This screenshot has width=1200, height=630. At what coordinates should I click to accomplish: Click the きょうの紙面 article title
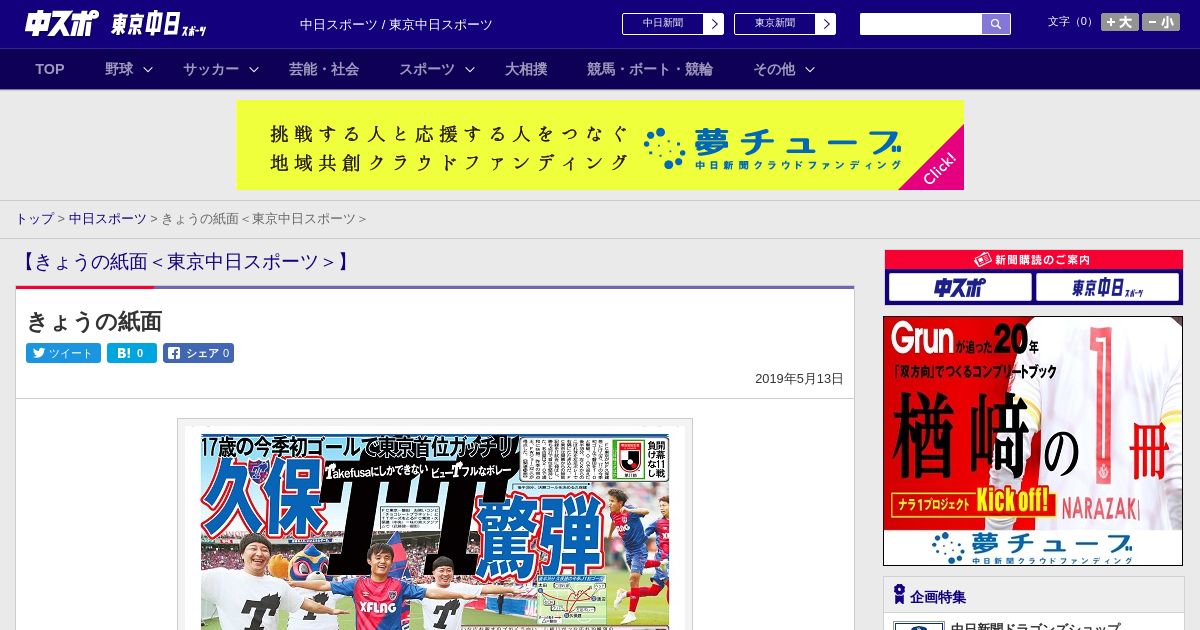94,321
